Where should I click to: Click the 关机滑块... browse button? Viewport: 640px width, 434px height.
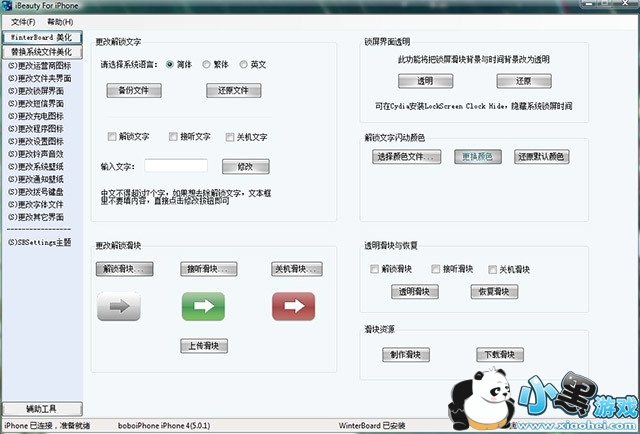click(x=297, y=269)
